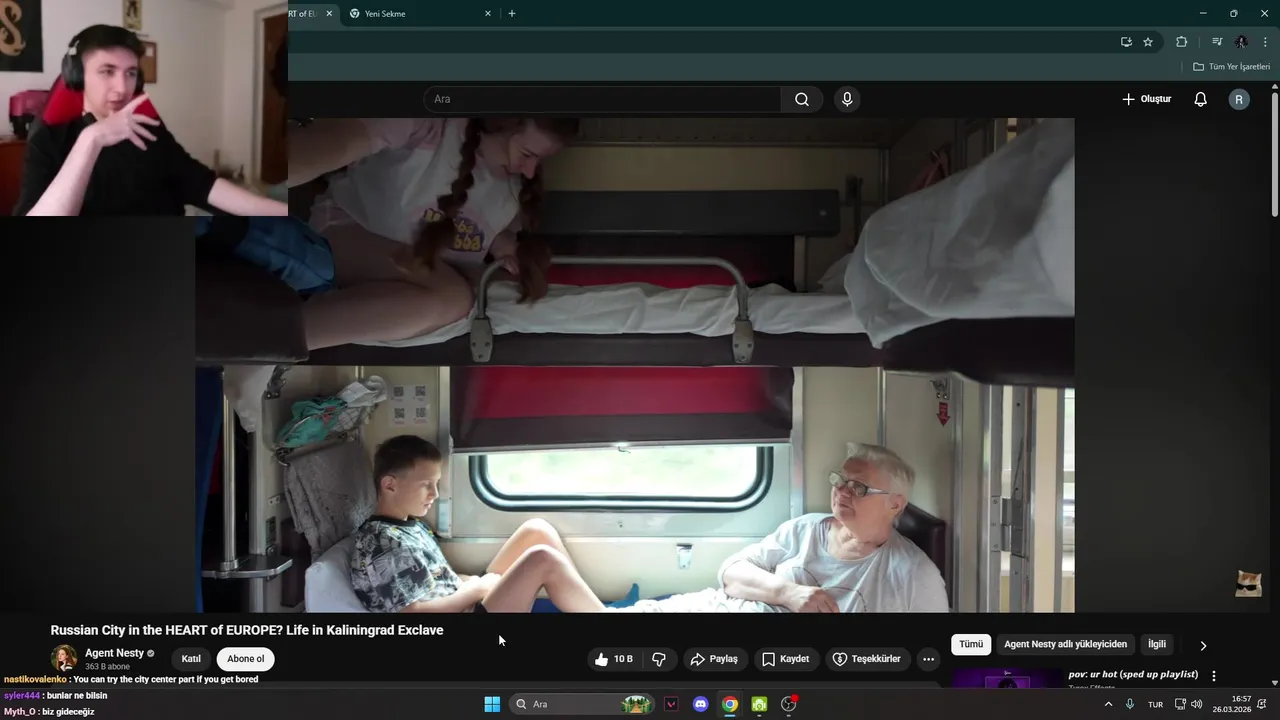Open the Agent Nesty channel name link
The height and width of the screenshot is (720, 1280).
114,653
